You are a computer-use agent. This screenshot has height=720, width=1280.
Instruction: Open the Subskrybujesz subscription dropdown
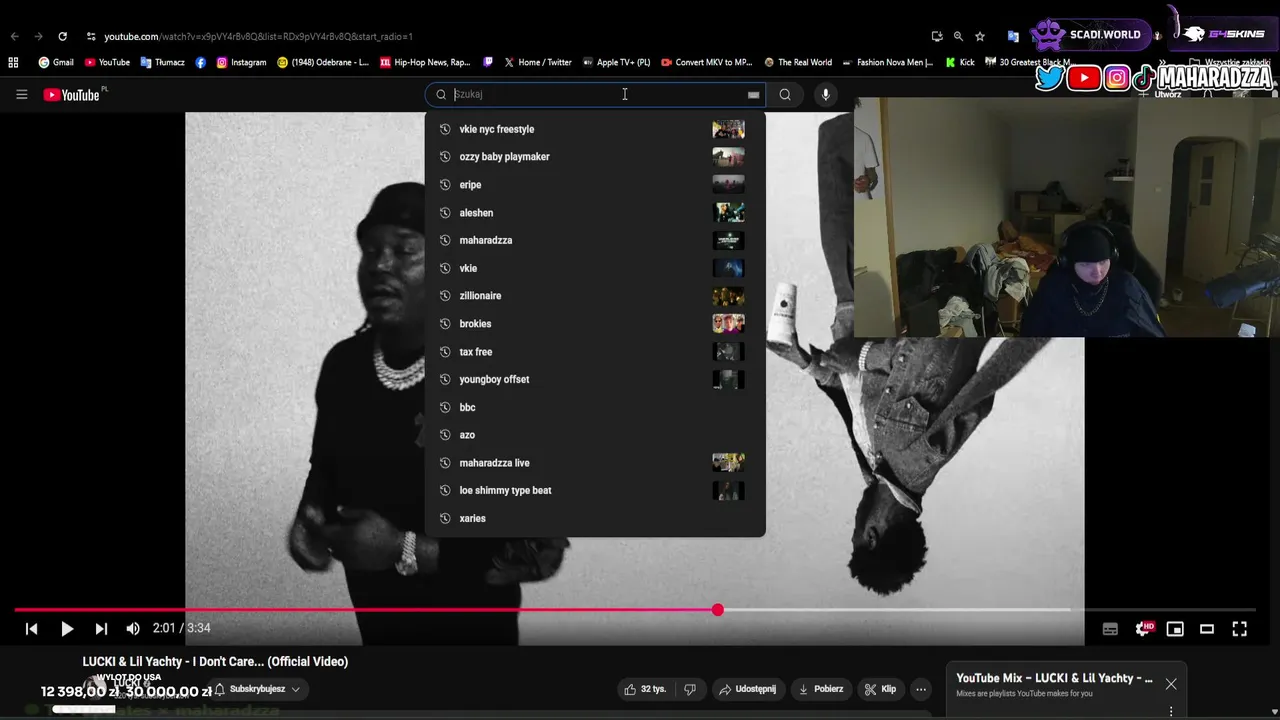coord(257,689)
